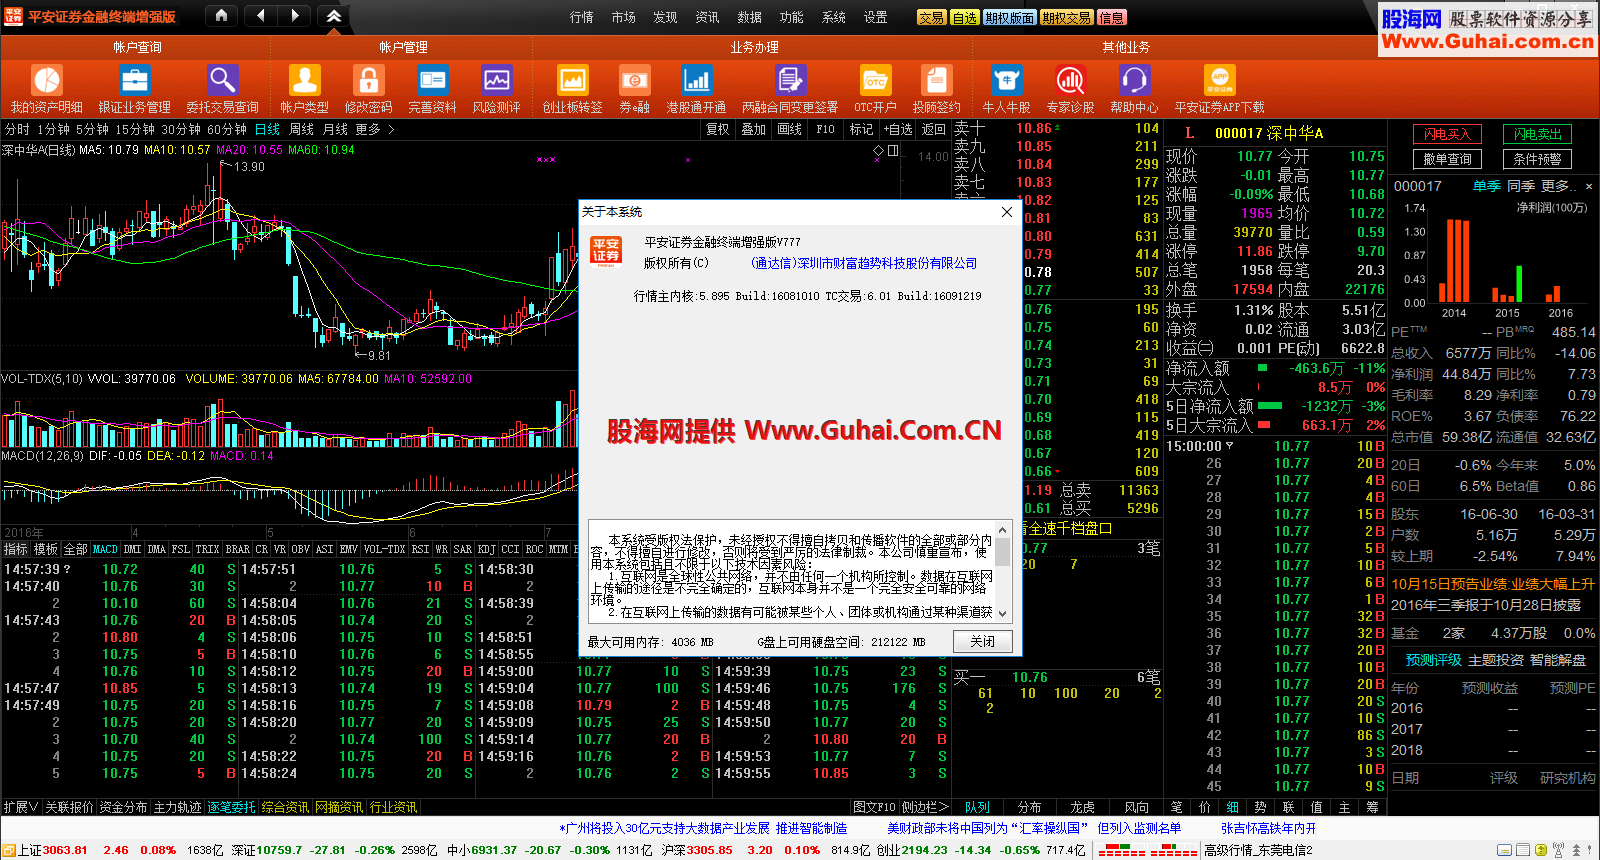
Task: Open 行情 menu
Action: point(582,17)
